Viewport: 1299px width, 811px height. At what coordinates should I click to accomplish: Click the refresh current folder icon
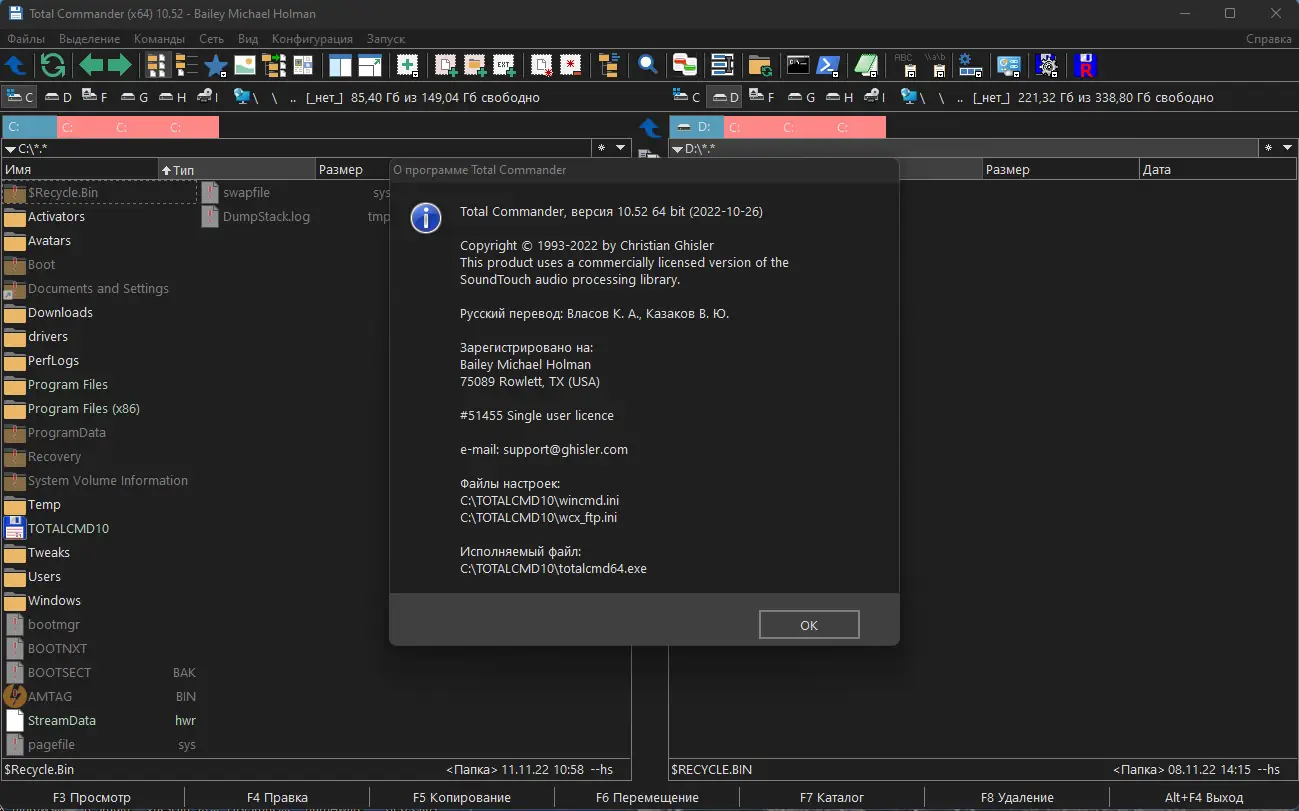coord(51,64)
